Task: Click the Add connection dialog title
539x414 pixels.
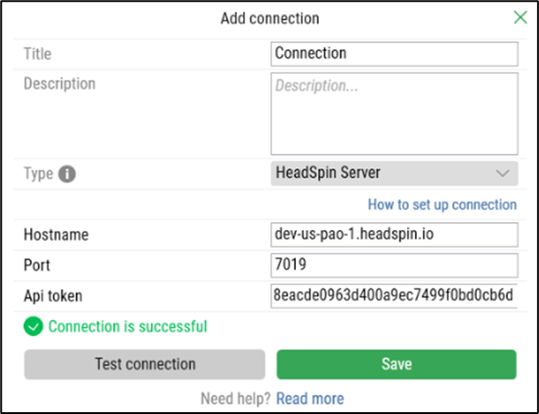Action: point(270,18)
